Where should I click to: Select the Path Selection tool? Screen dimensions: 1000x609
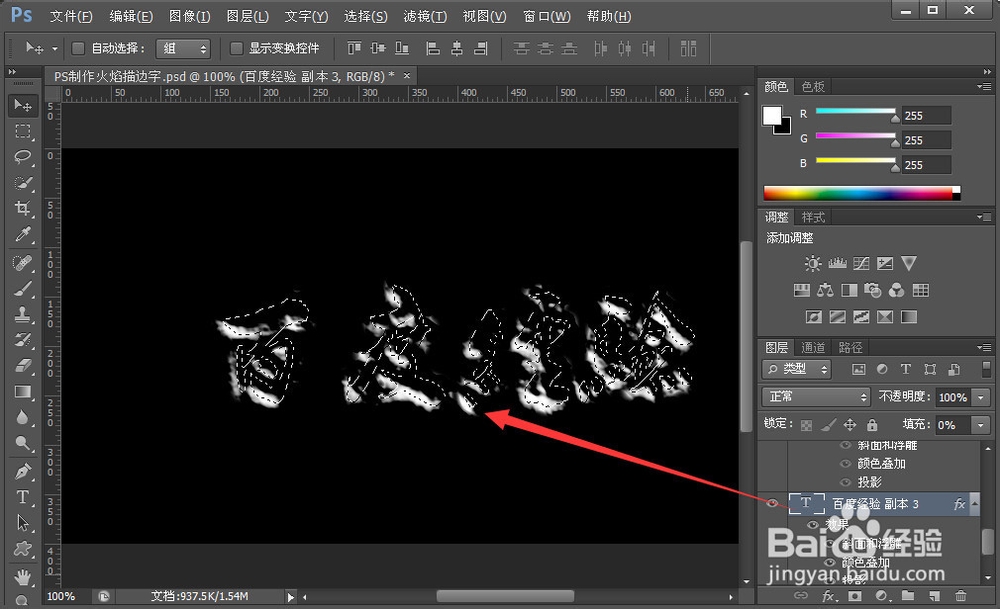(23, 523)
